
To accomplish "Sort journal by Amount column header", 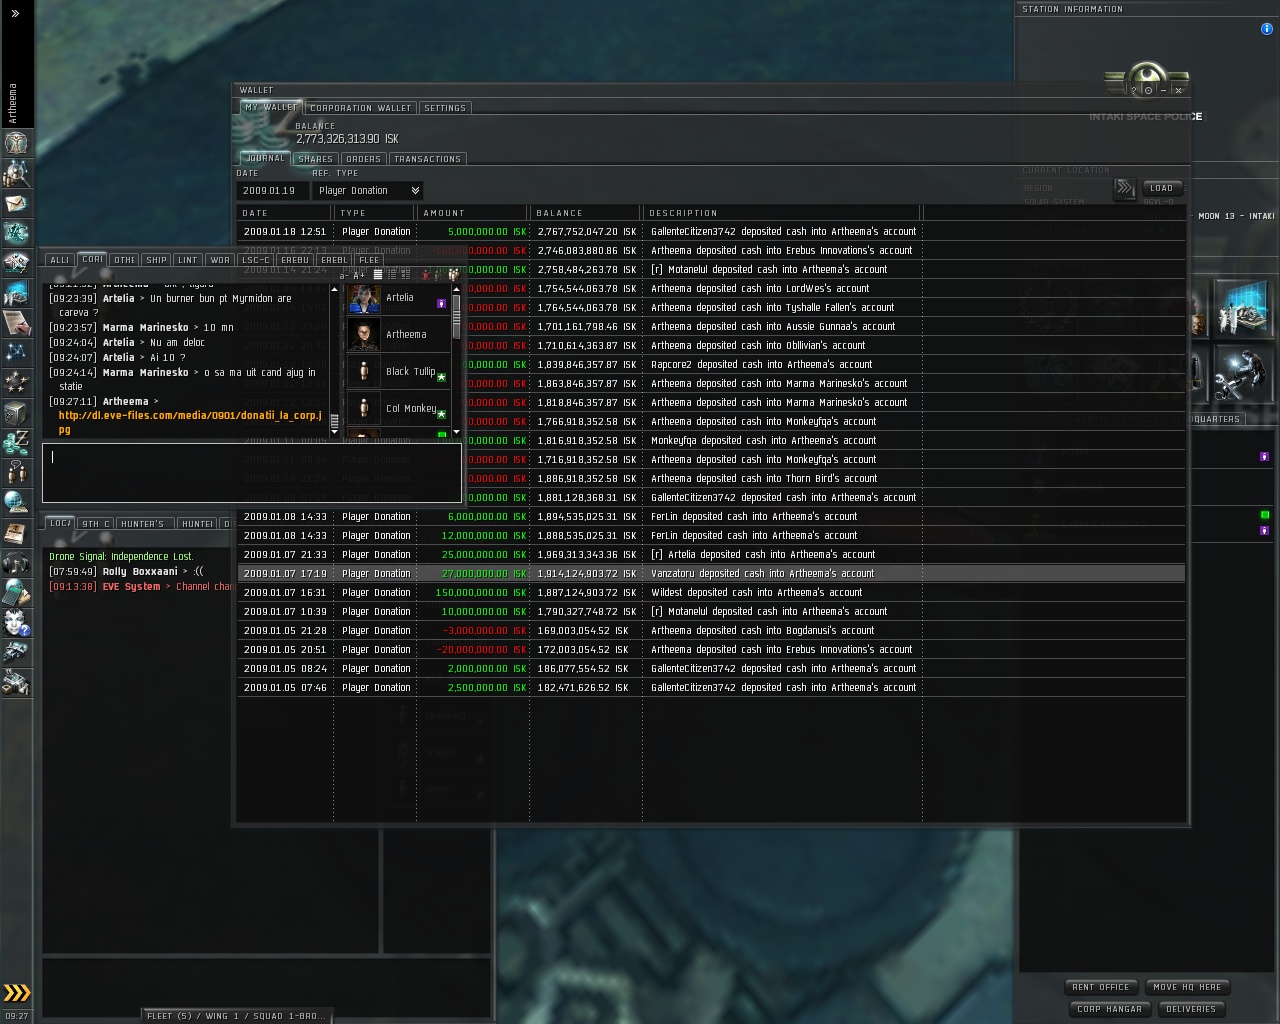I will point(472,213).
